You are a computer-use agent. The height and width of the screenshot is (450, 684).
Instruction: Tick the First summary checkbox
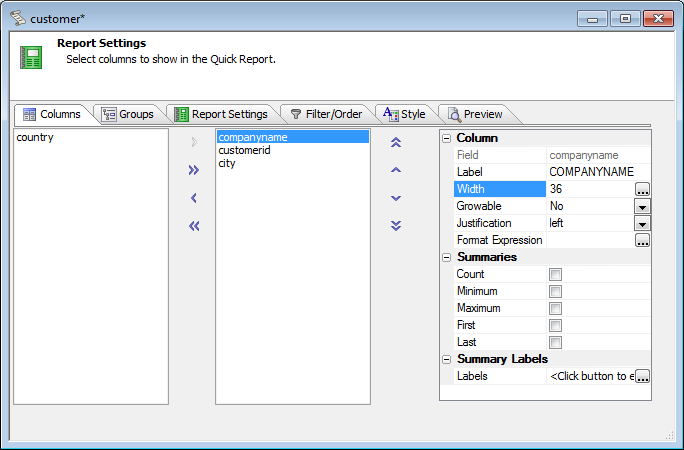click(555, 325)
